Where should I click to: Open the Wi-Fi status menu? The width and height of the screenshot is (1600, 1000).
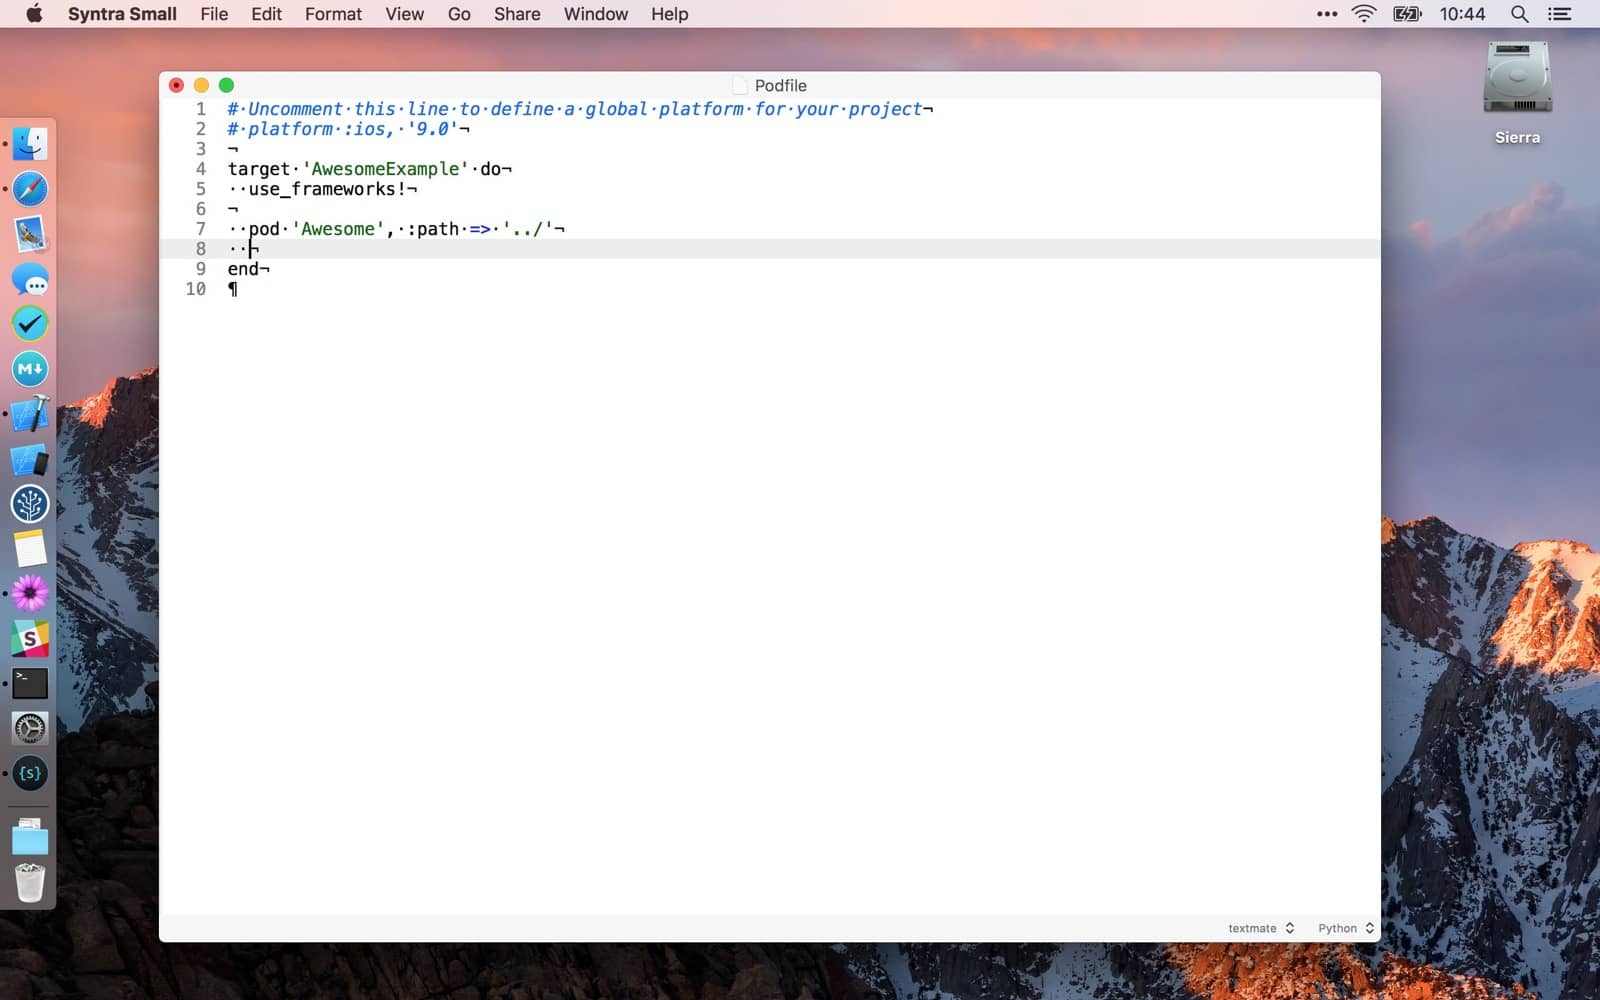tap(1363, 14)
